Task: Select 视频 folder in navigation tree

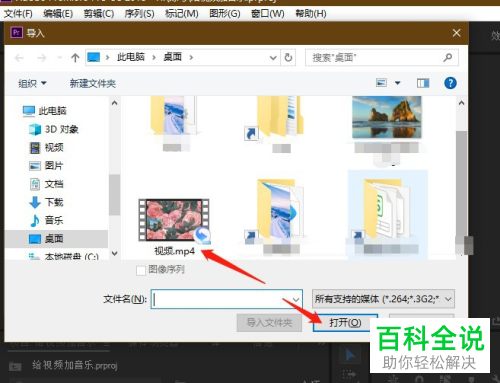Action: tap(46, 147)
